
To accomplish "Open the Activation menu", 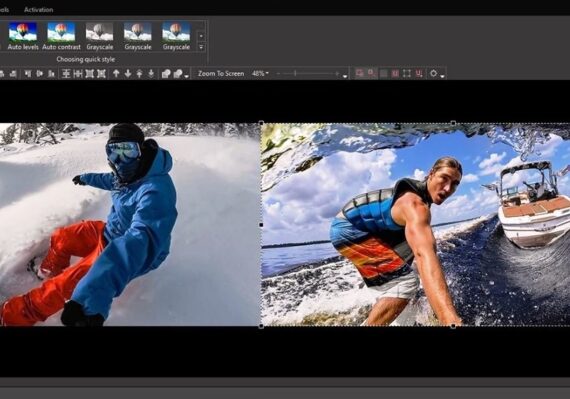I will 39,10.
